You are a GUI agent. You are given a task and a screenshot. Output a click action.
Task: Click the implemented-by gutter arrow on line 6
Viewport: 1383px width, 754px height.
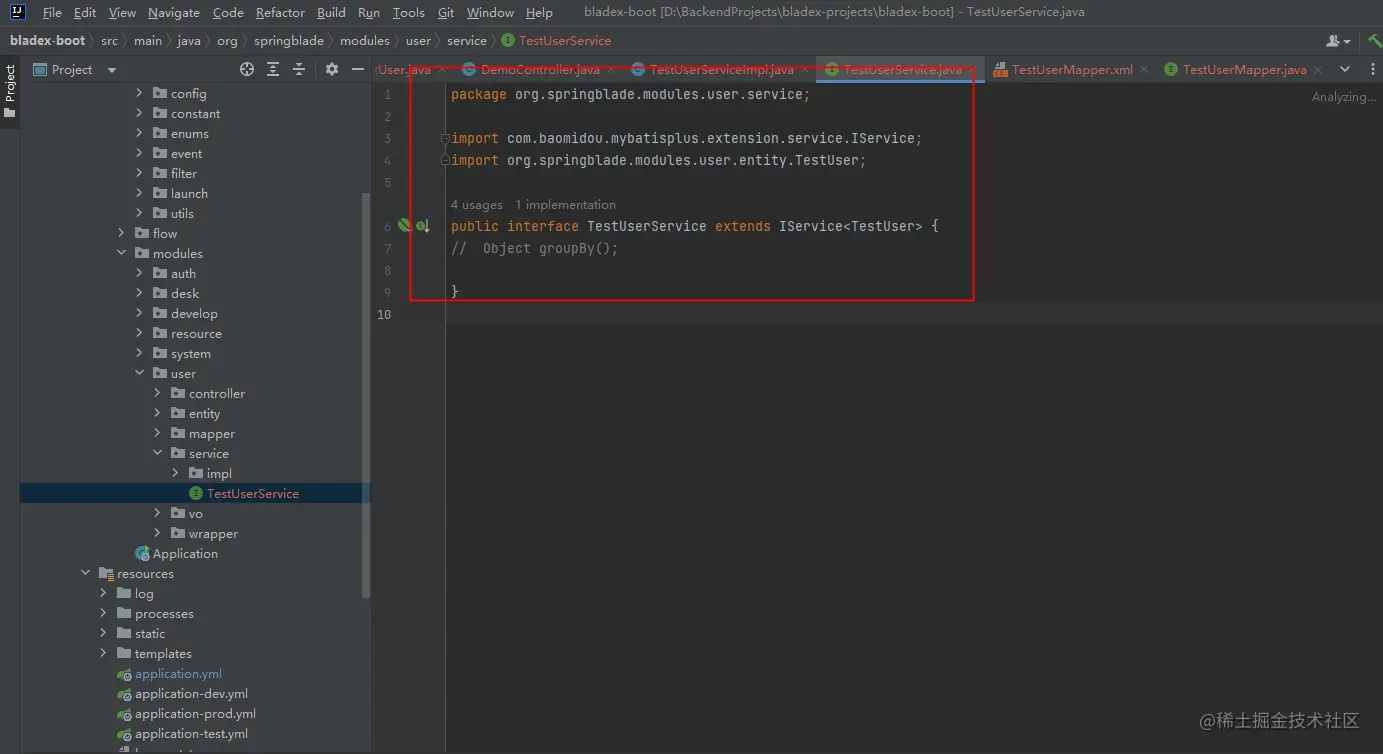pyautogui.click(x=423, y=226)
